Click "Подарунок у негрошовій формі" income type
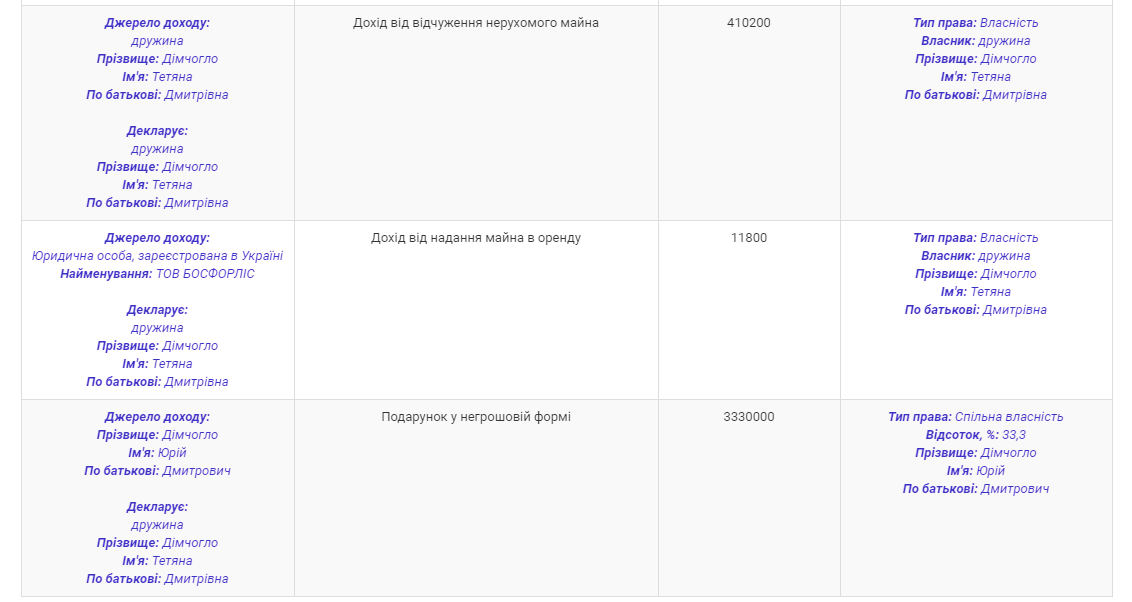This screenshot has width=1132, height=602. tap(476, 417)
